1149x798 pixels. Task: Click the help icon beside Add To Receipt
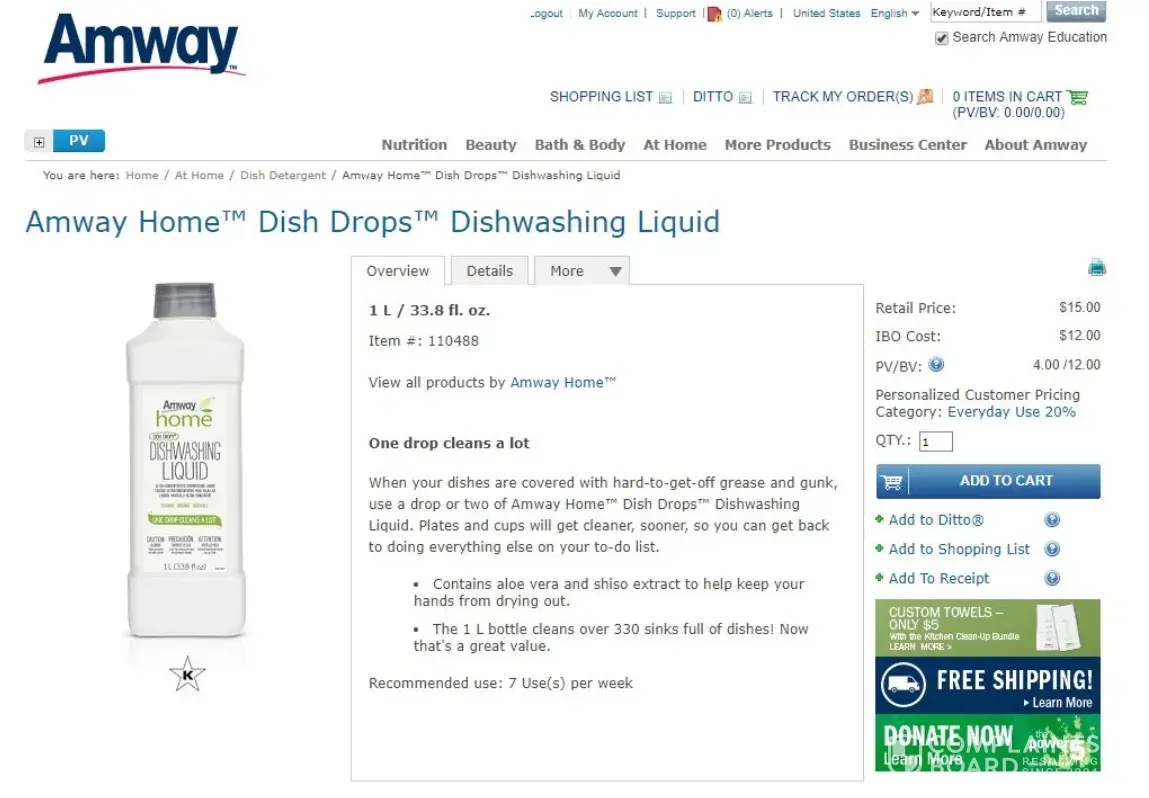pyautogui.click(x=1052, y=578)
